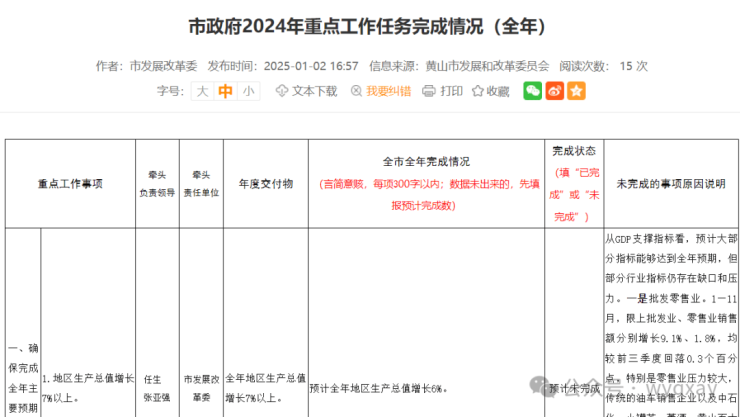Click 重点工作事项 table header
This screenshot has height=417, width=740.
(70, 184)
